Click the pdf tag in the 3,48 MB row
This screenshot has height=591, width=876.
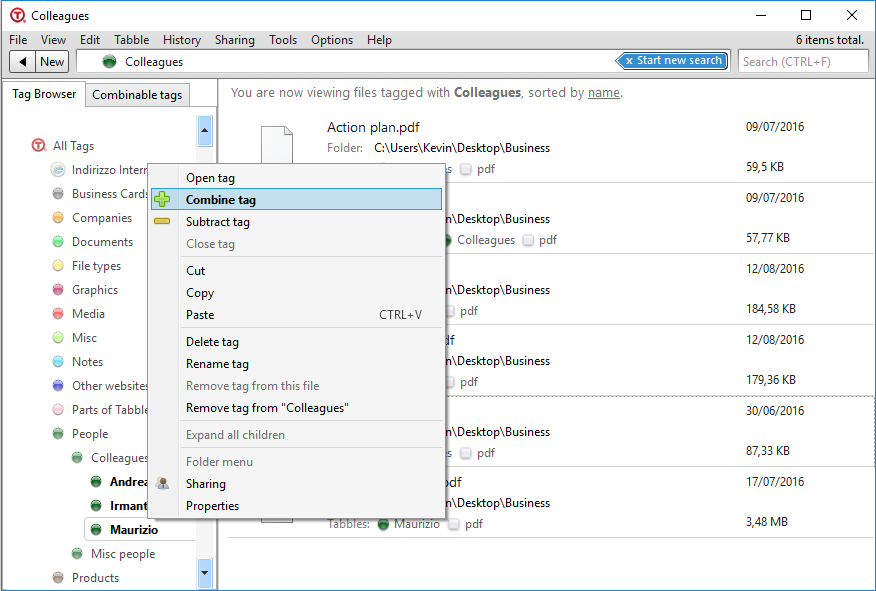click(466, 524)
